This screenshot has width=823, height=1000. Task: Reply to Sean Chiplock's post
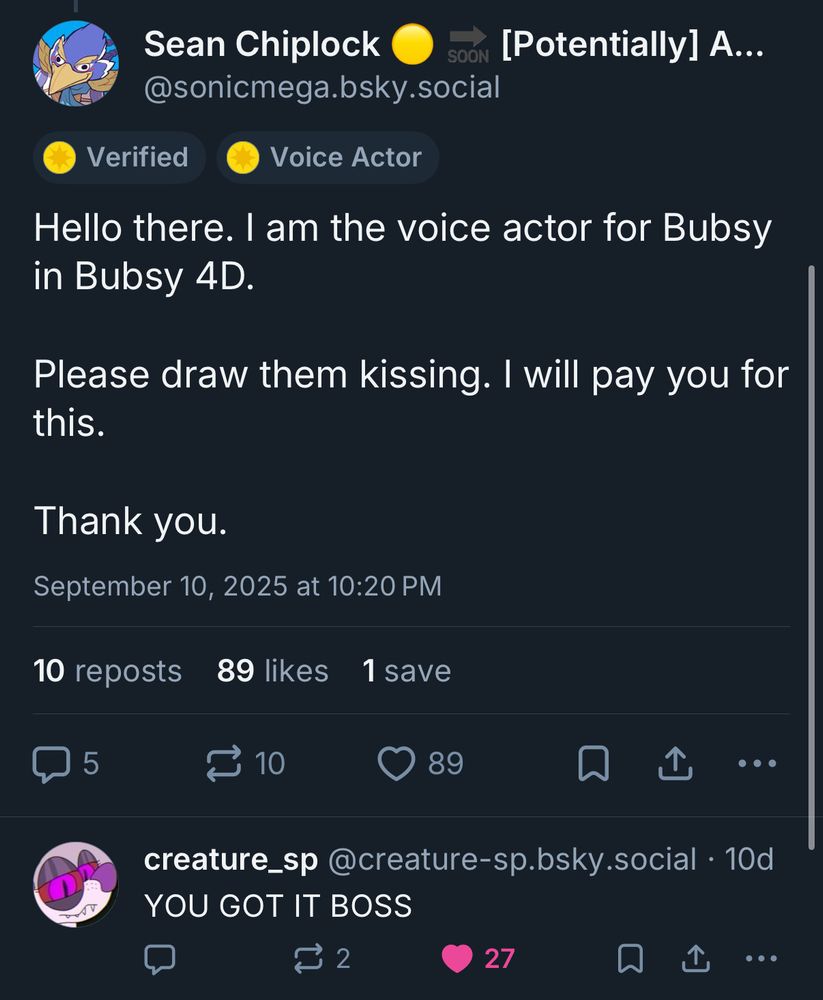coord(50,764)
